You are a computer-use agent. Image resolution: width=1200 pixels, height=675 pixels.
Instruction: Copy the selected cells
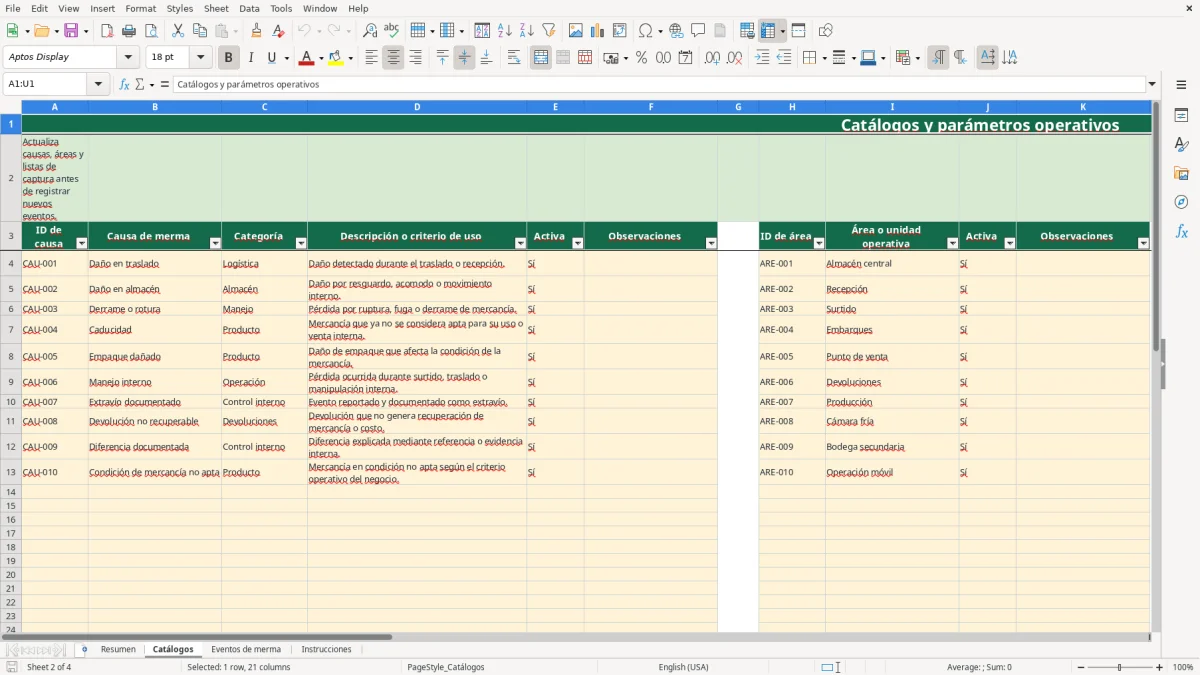(199, 31)
